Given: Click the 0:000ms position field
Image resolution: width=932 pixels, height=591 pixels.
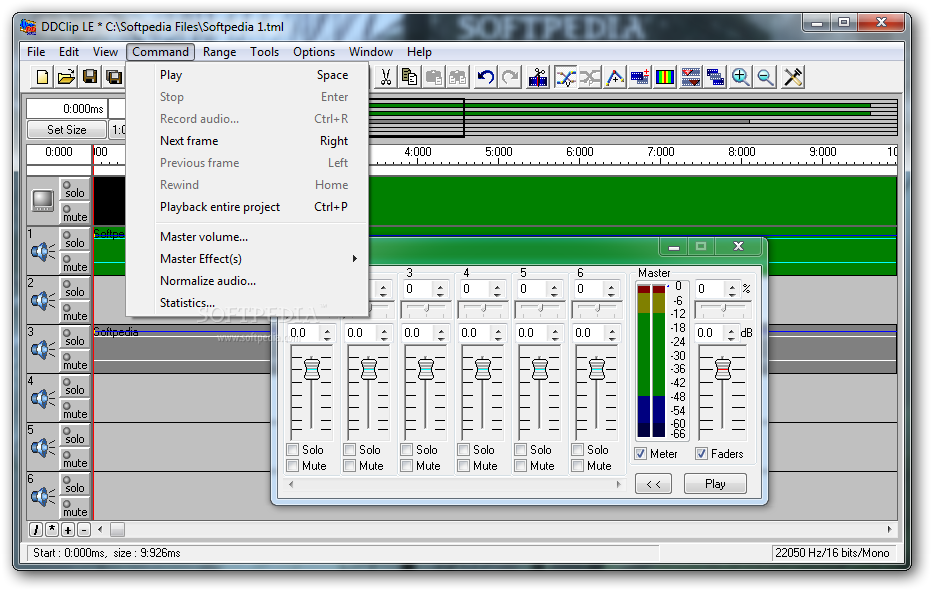Looking at the screenshot, I should click(x=67, y=109).
